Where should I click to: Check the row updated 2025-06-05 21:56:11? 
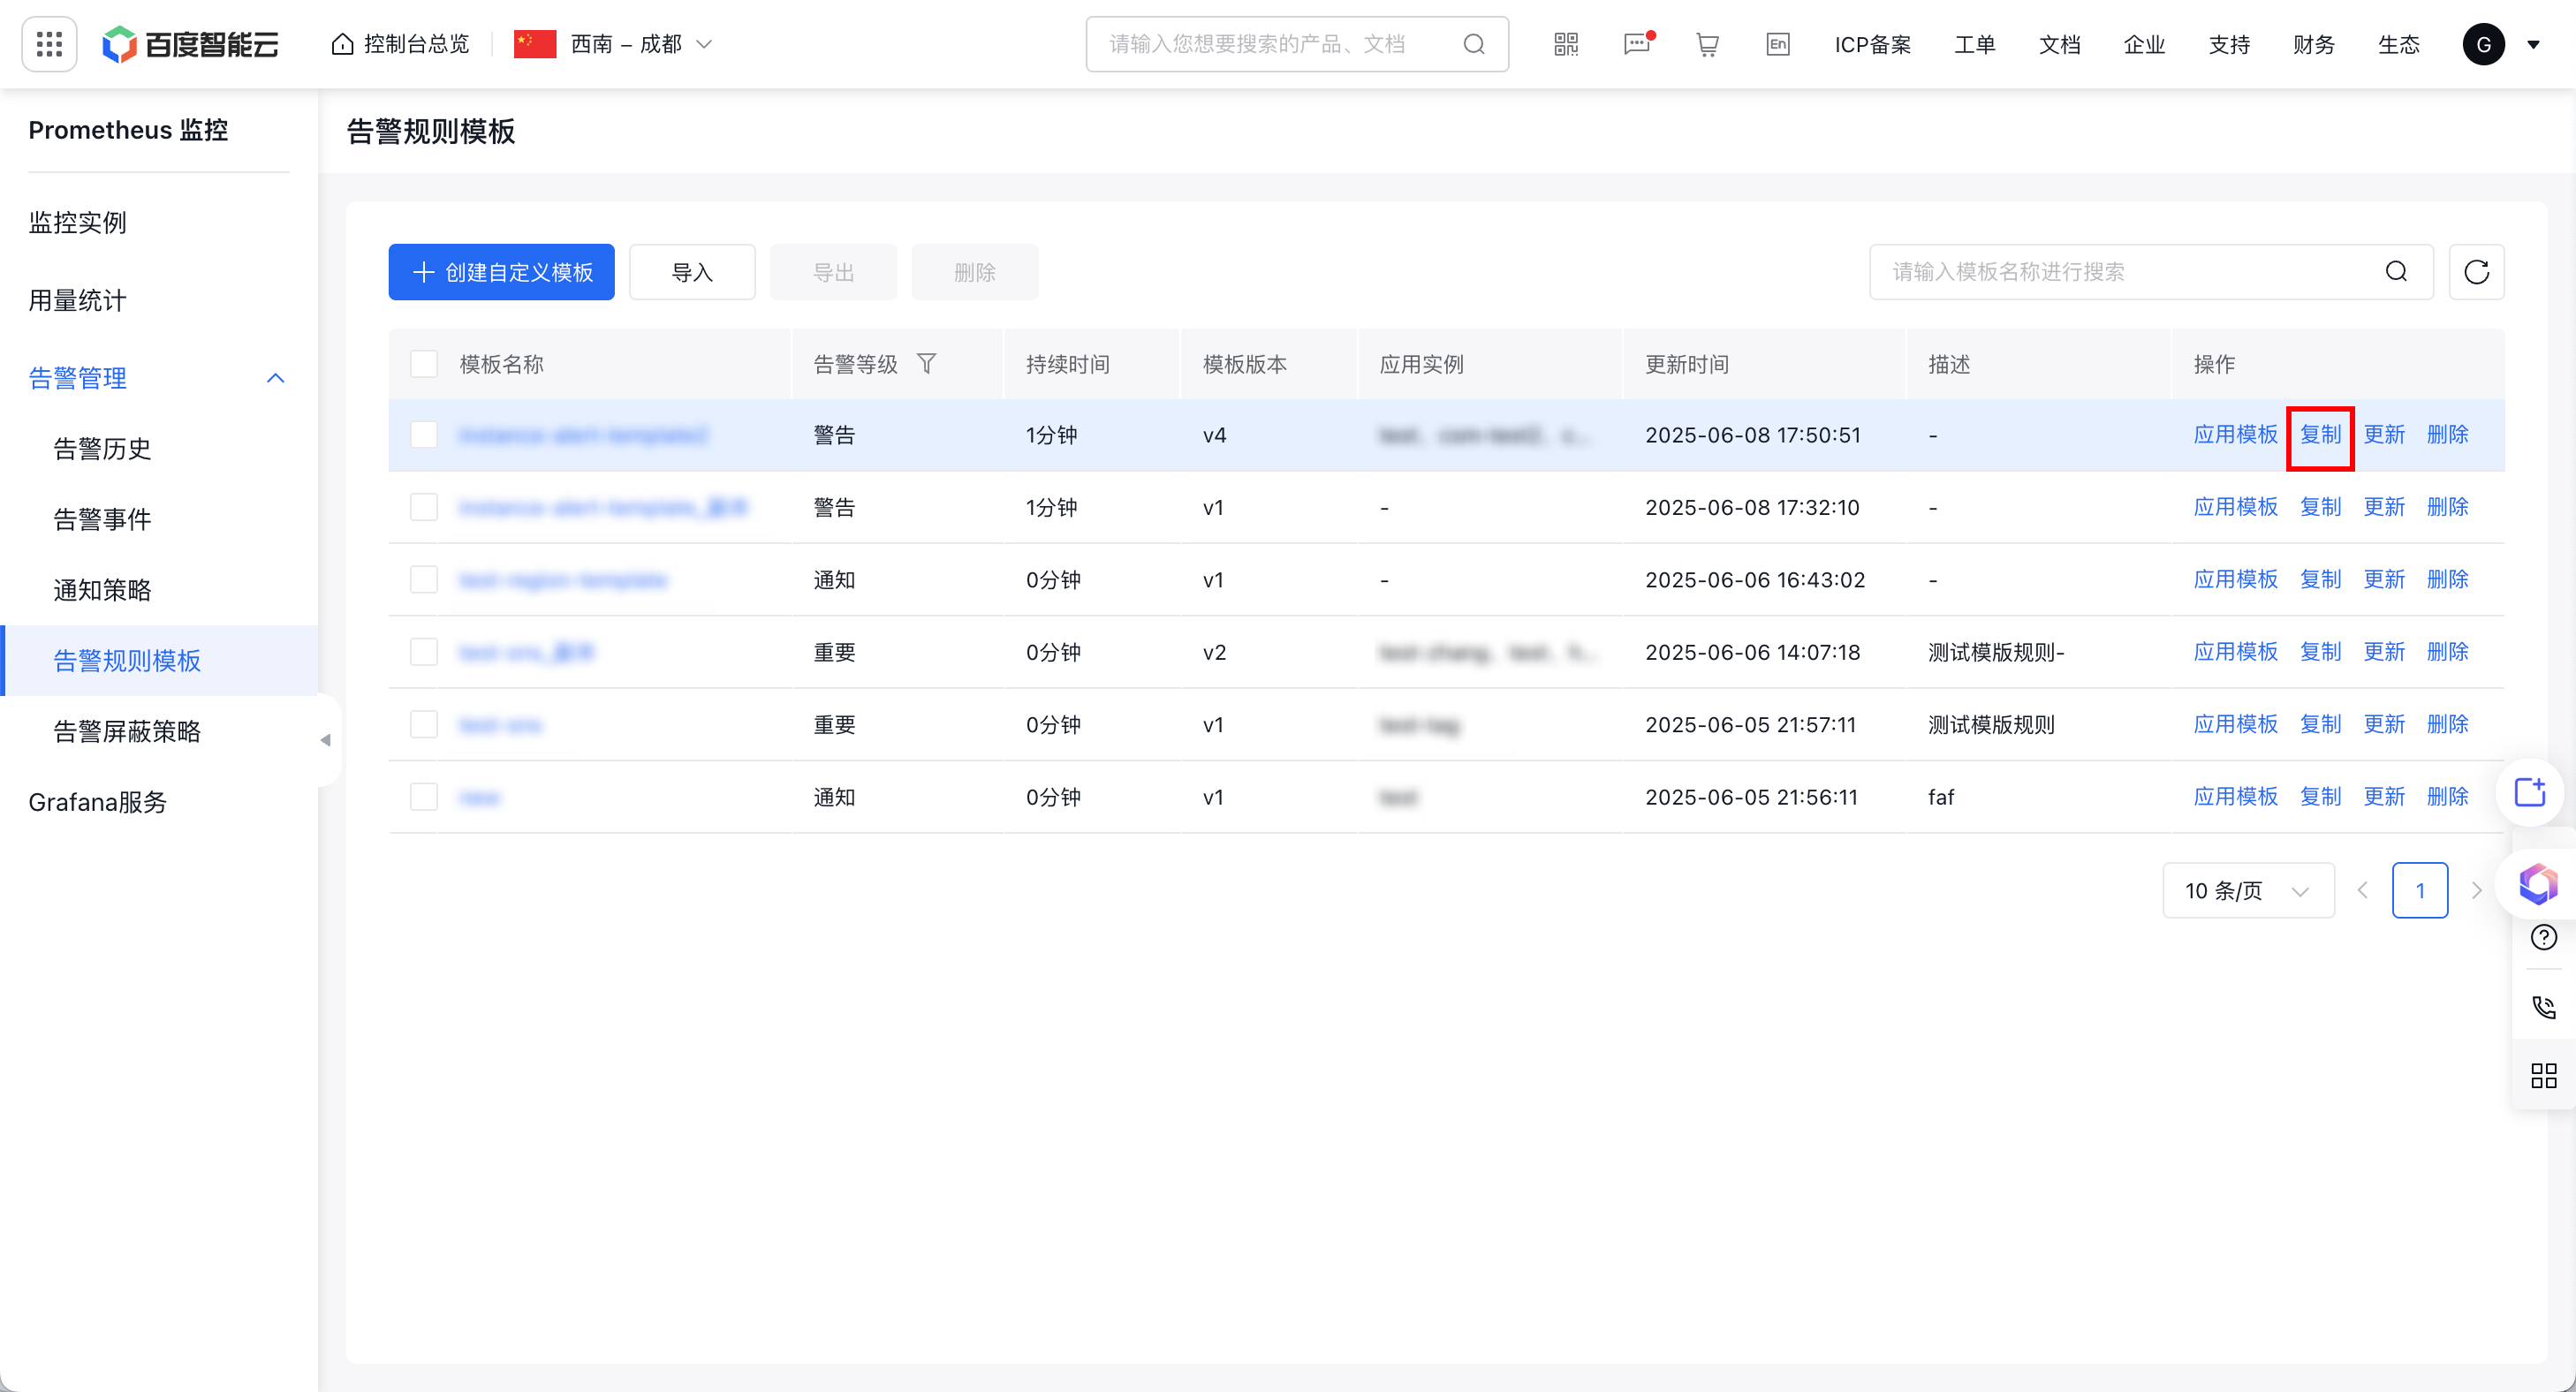[424, 797]
